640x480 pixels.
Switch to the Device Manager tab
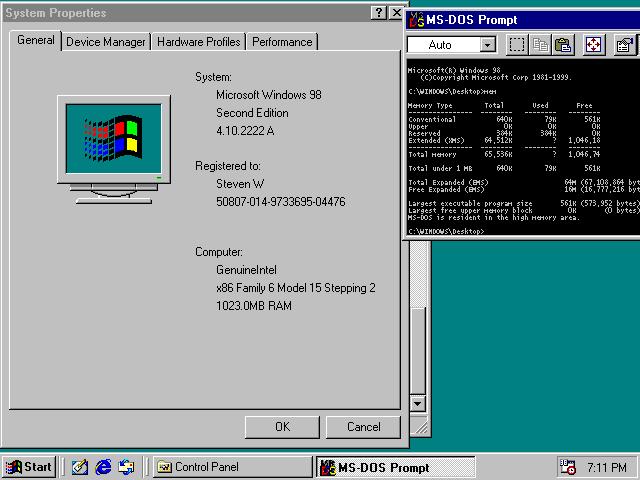click(x=106, y=42)
